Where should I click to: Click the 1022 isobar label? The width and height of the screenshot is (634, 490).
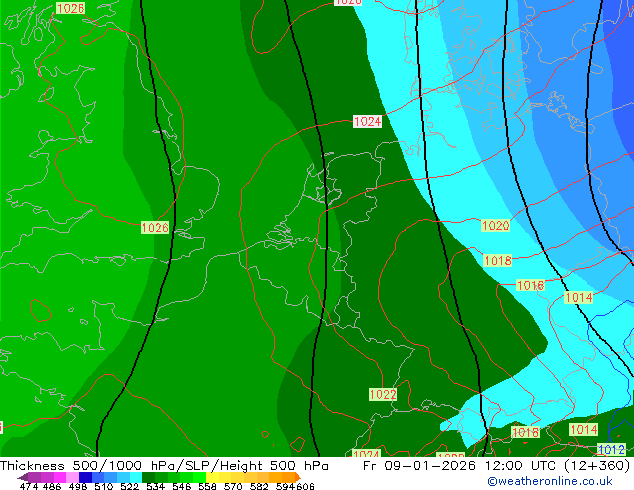click(x=383, y=394)
